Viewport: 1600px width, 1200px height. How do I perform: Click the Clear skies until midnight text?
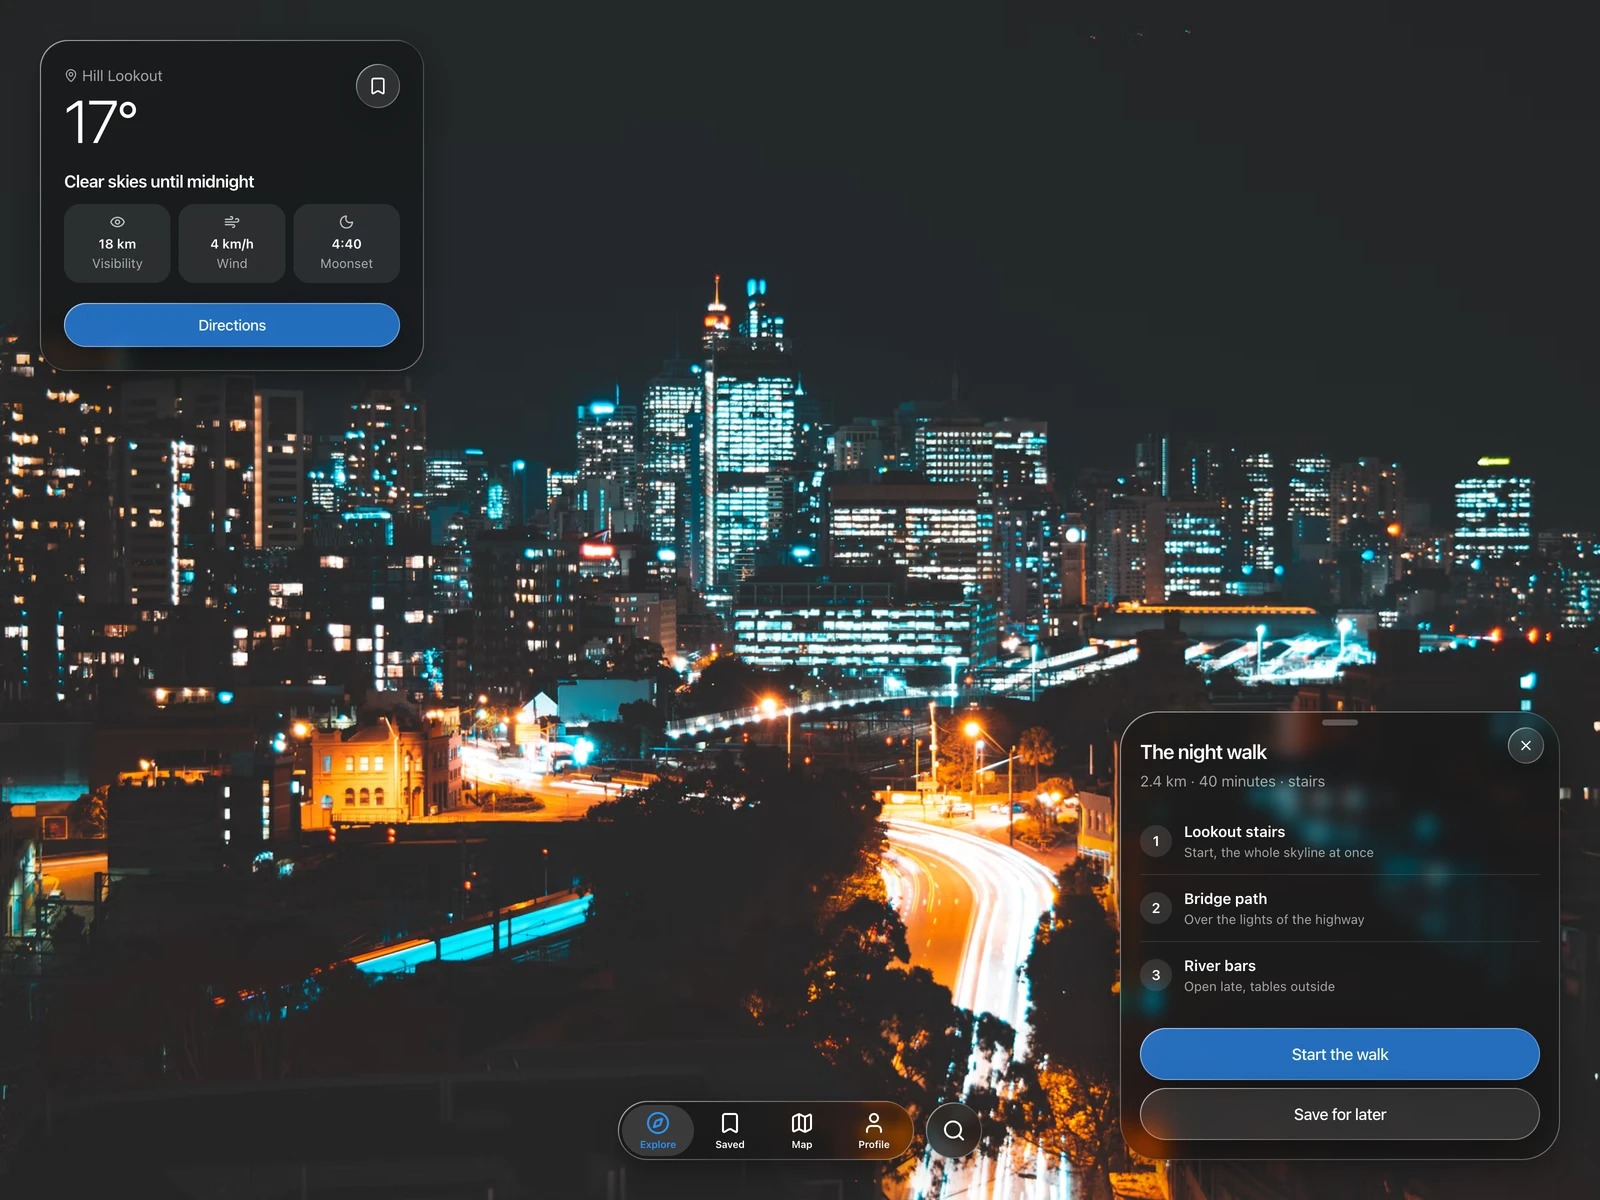[x=159, y=182]
